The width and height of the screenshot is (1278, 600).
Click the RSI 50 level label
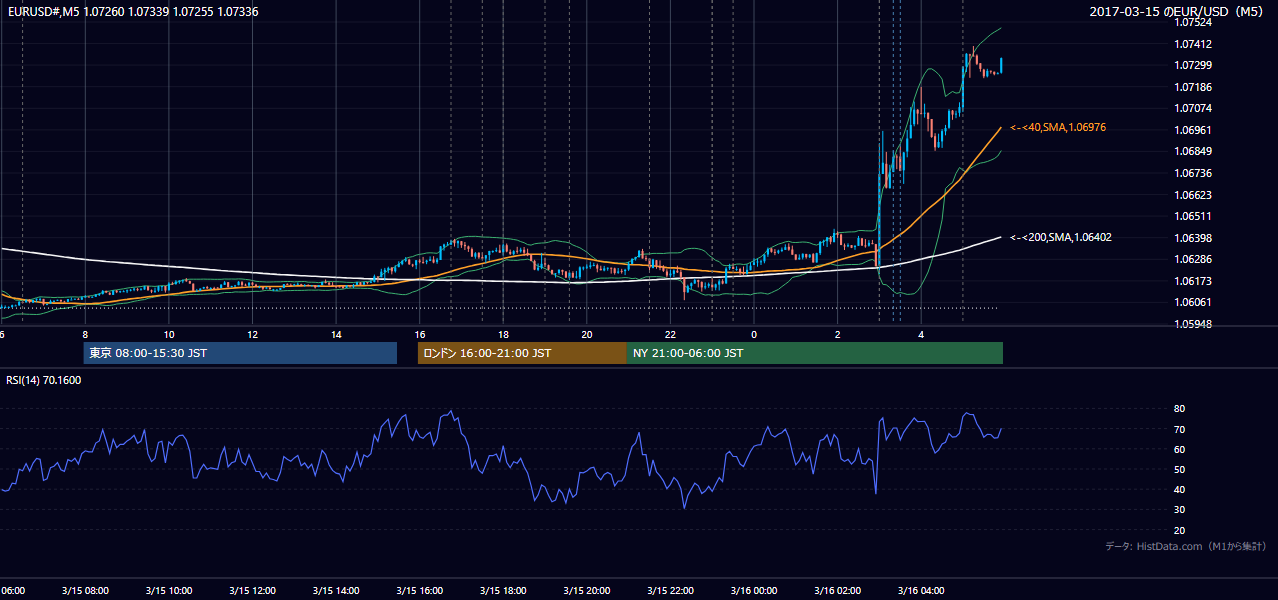[1179, 469]
